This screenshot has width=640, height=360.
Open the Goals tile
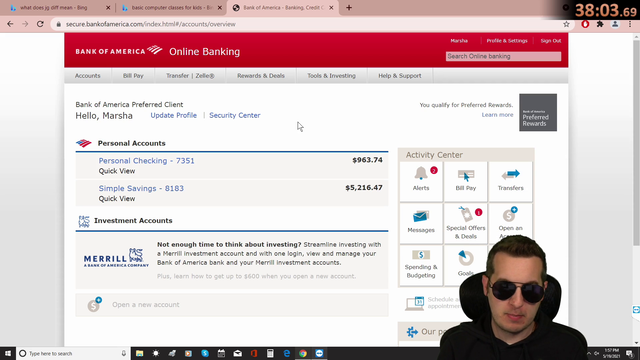466,264
